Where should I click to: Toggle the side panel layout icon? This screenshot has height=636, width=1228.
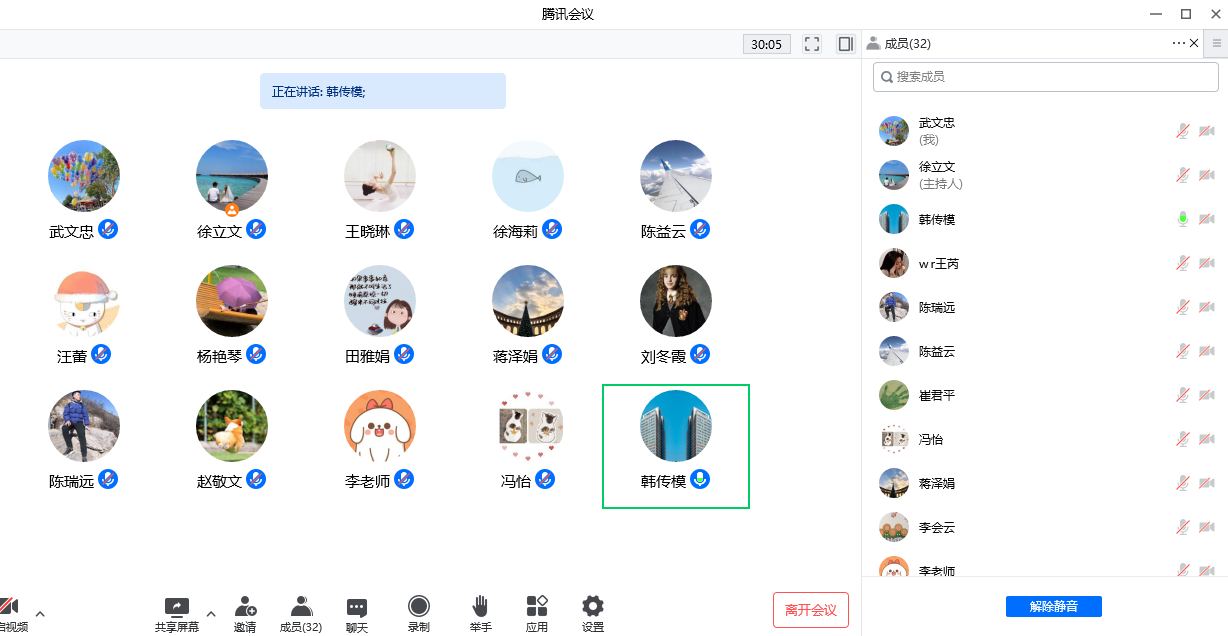tap(846, 44)
